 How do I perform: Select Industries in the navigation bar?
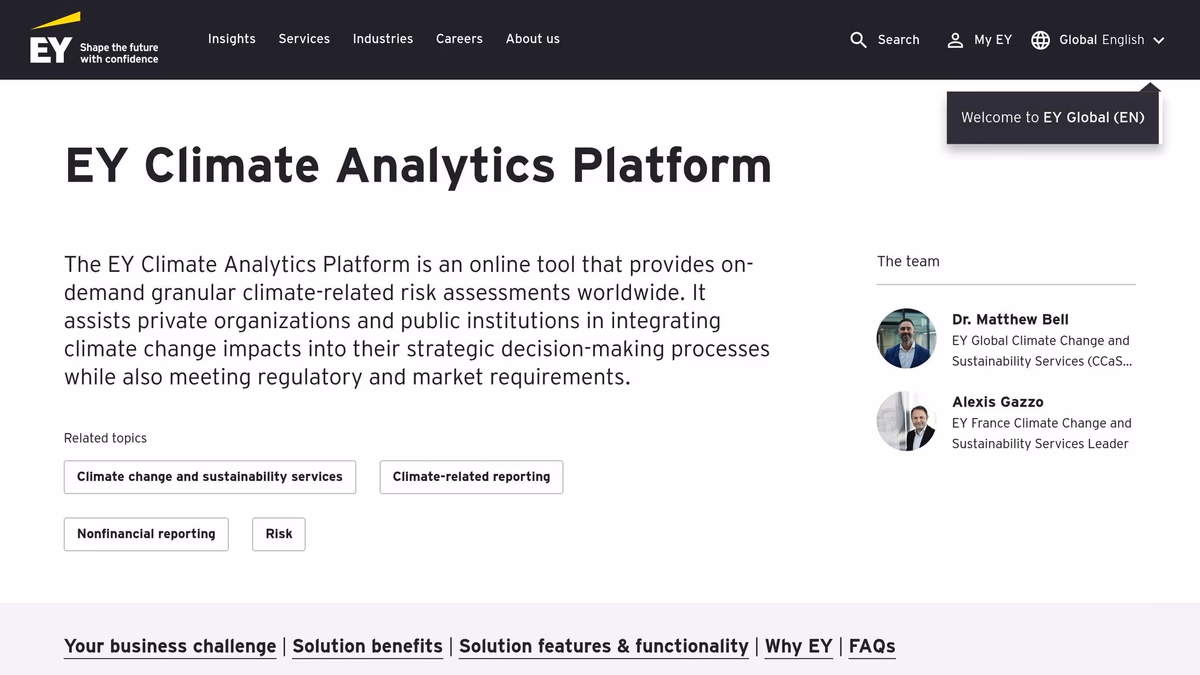coord(383,39)
